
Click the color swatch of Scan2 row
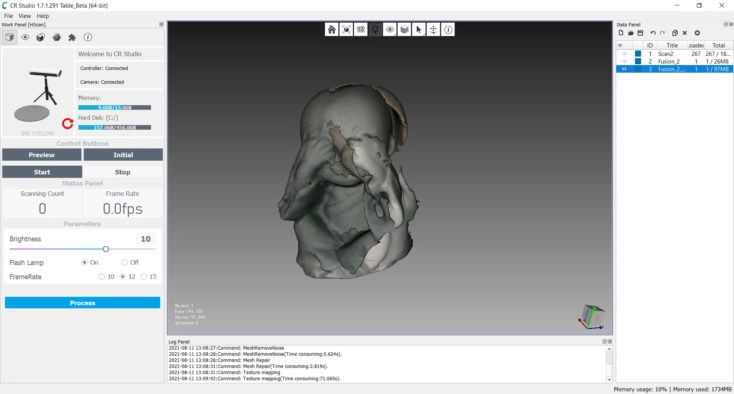[x=638, y=54]
